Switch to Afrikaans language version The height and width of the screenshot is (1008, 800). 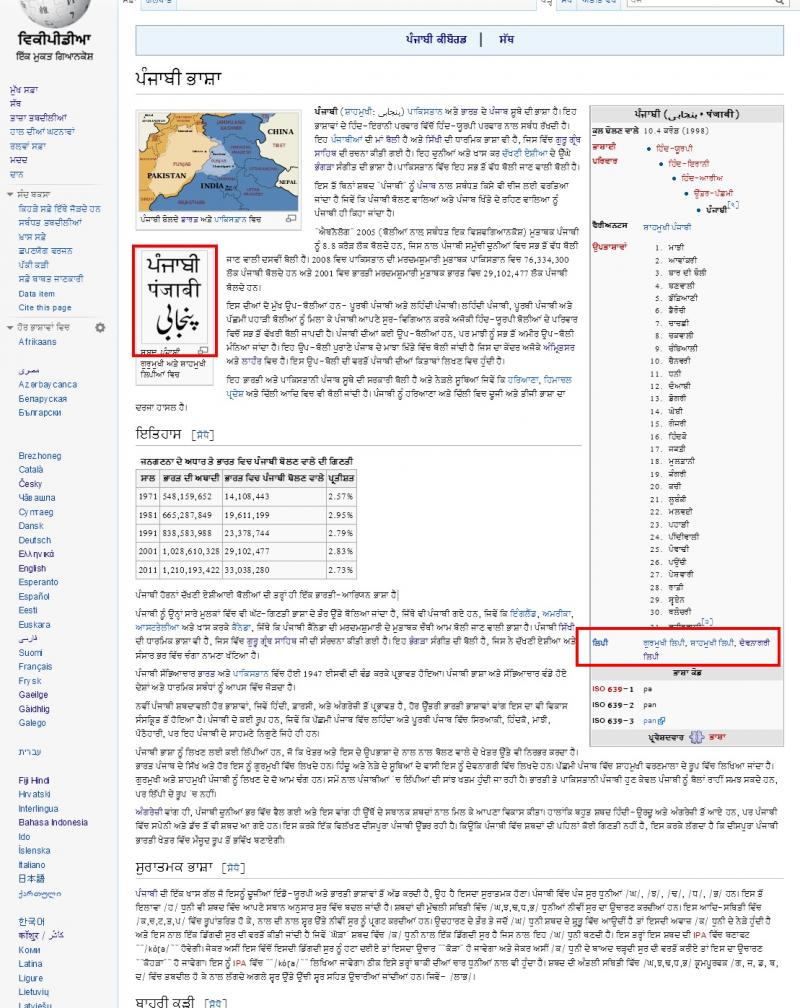[x=37, y=342]
